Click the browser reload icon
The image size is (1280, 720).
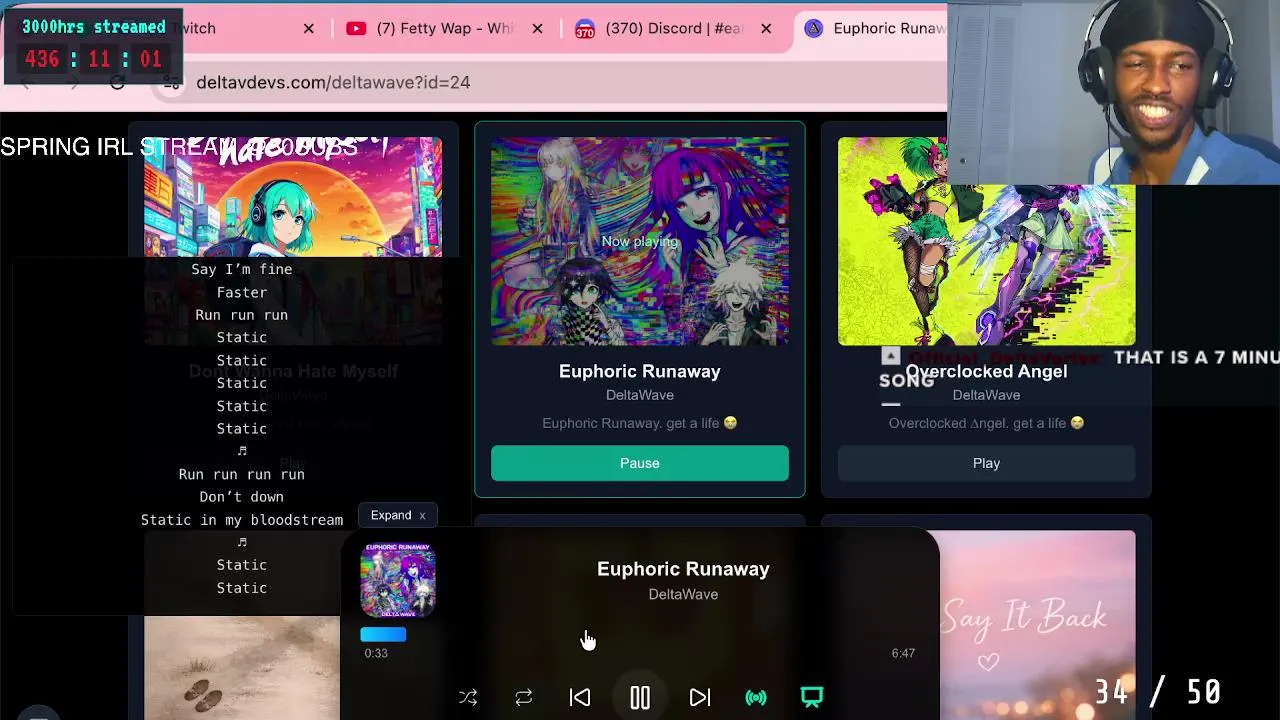click(118, 83)
